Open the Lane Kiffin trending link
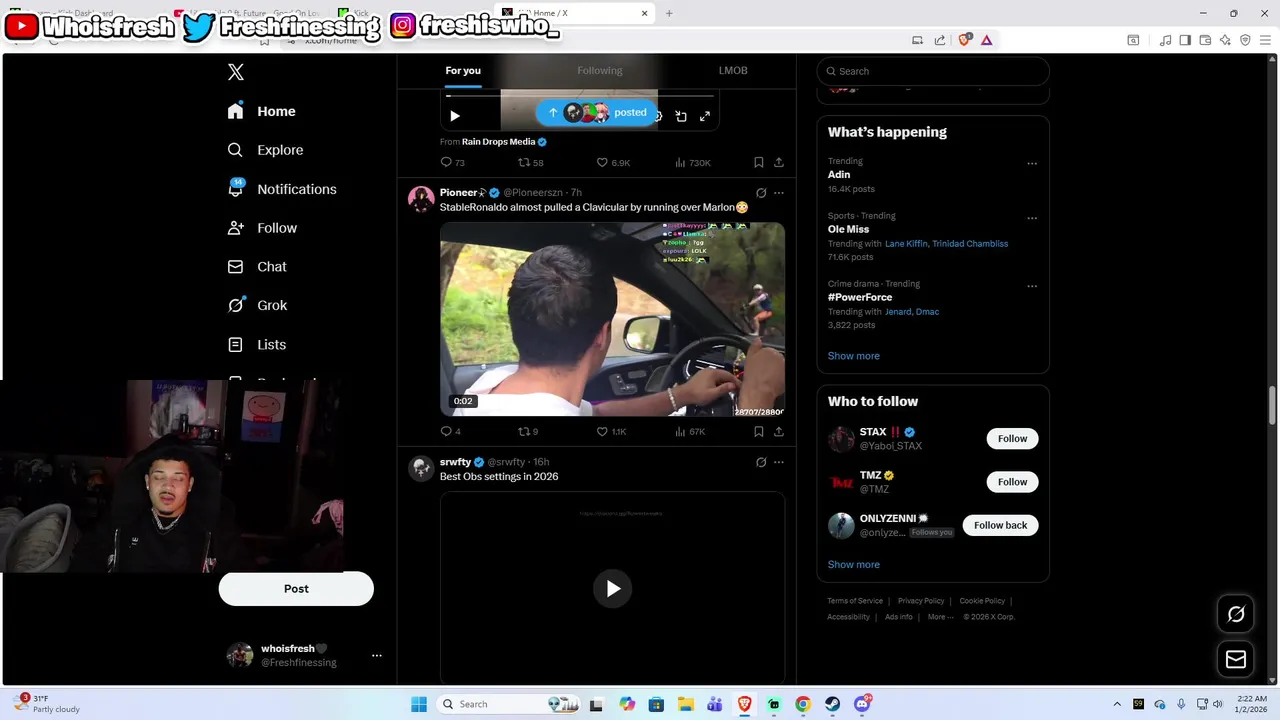1280x720 pixels. (x=906, y=244)
